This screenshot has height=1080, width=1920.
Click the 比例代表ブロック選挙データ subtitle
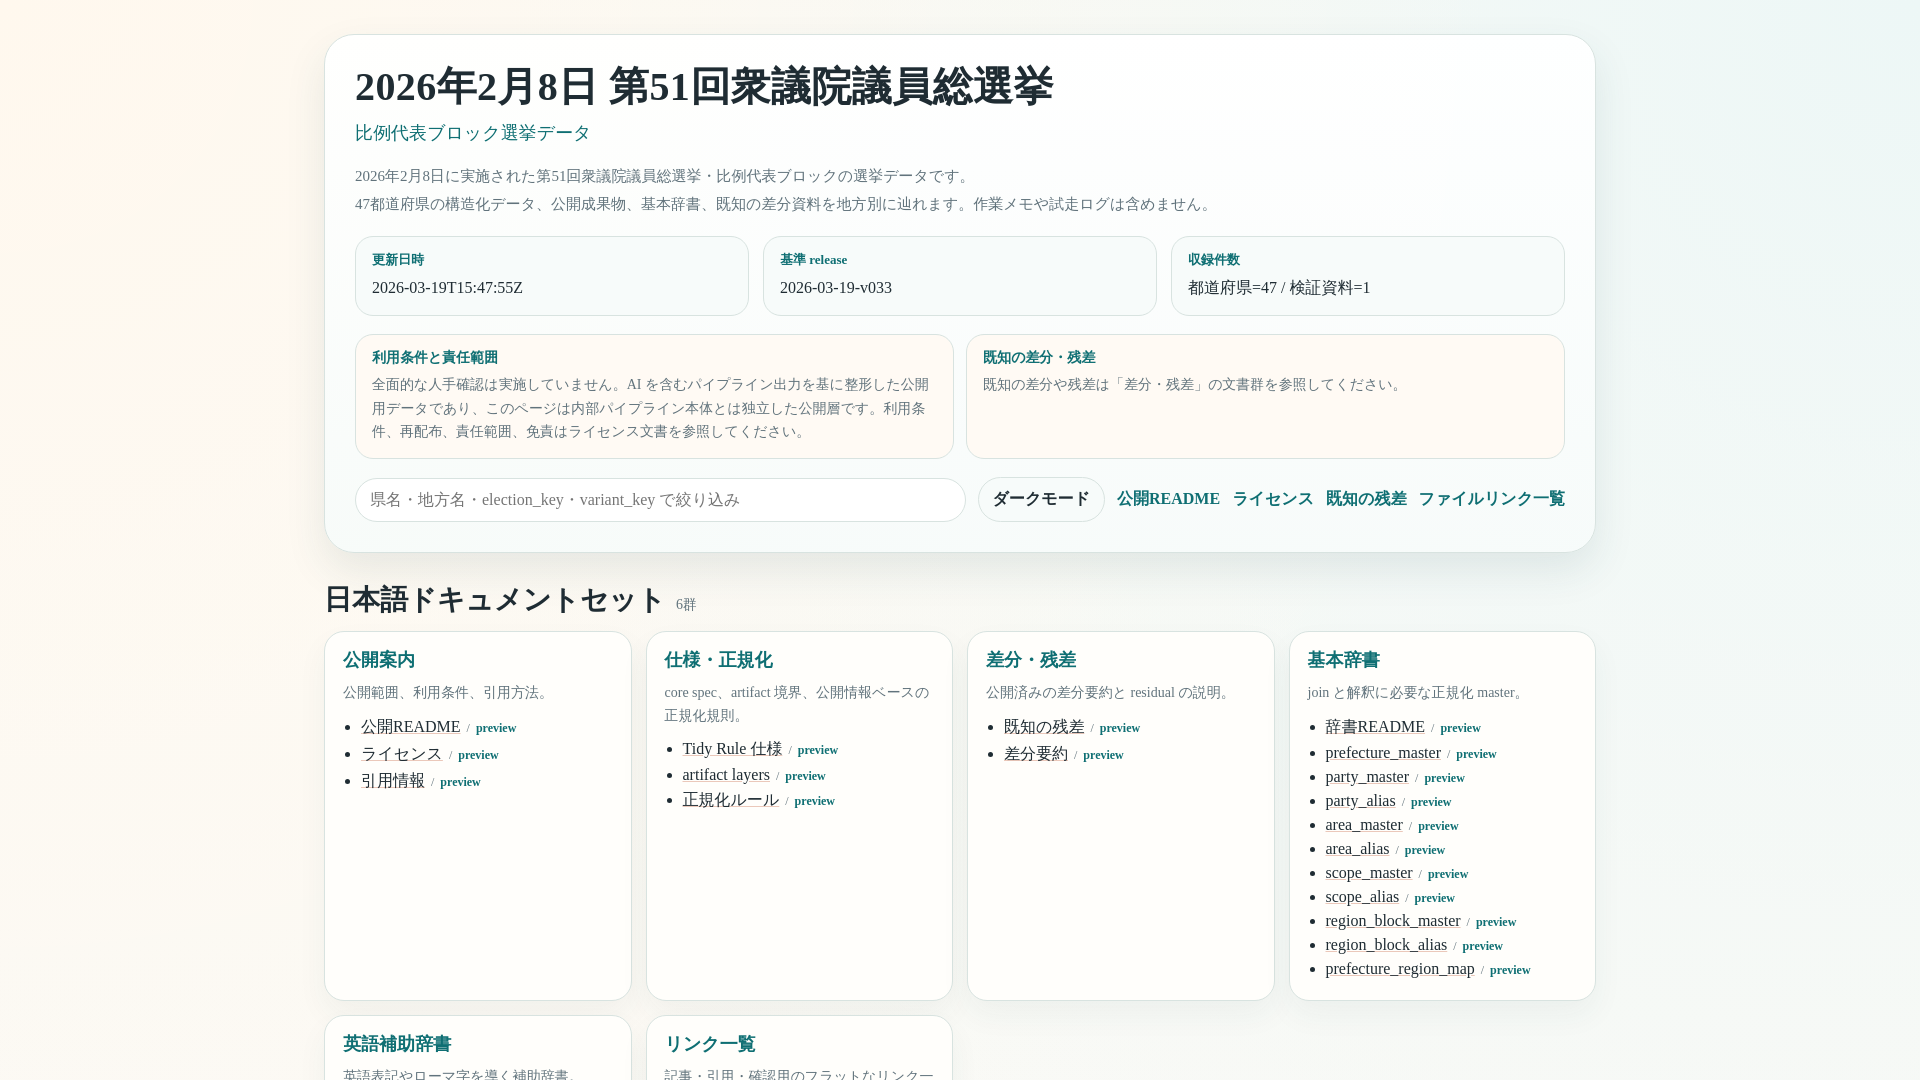pos(473,133)
